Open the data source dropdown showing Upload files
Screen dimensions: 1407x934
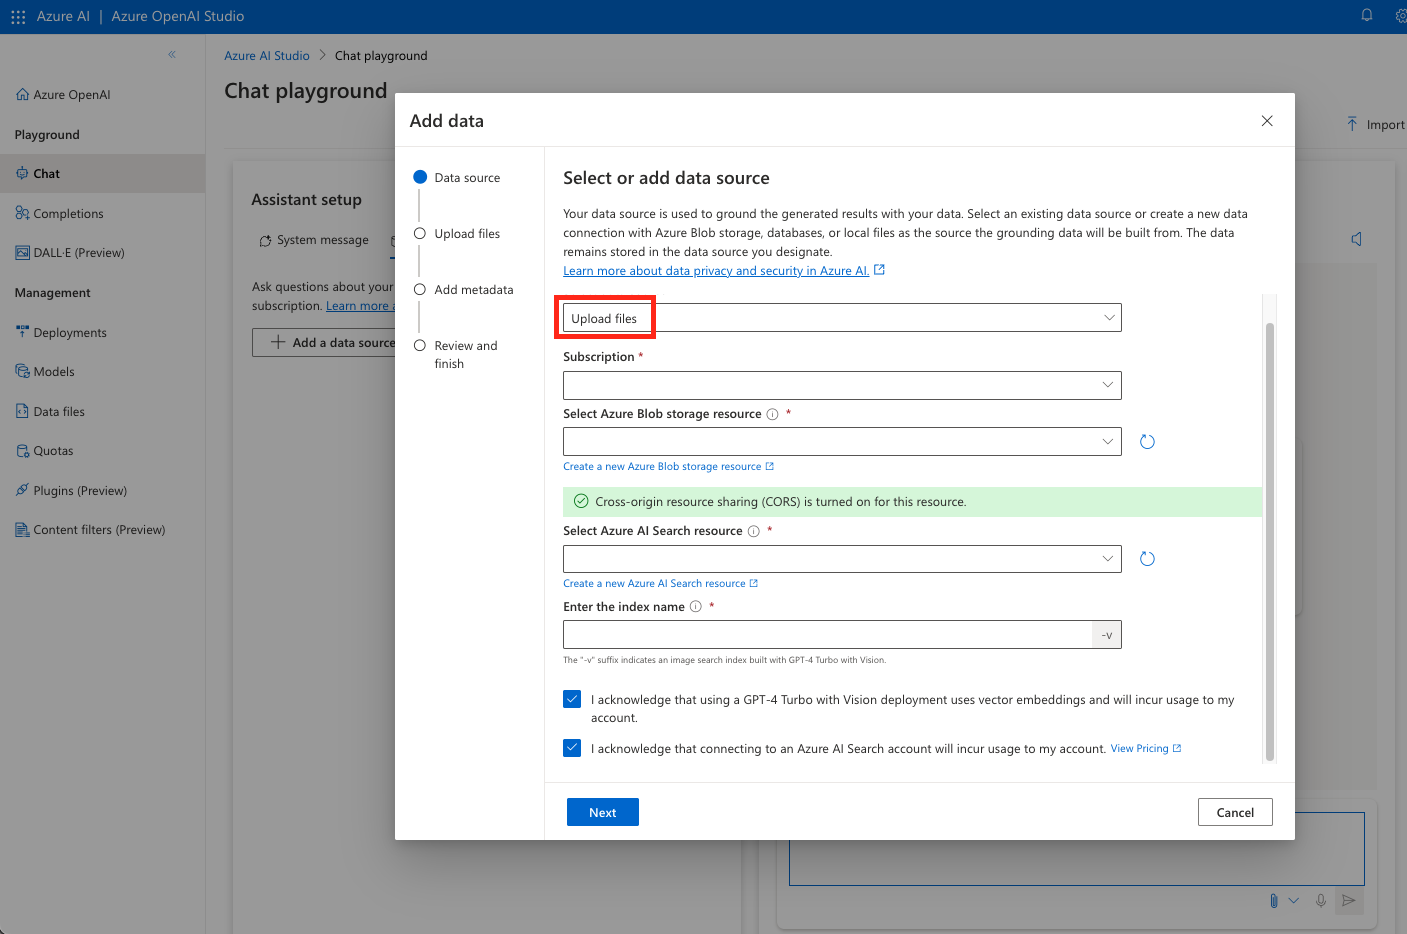842,318
